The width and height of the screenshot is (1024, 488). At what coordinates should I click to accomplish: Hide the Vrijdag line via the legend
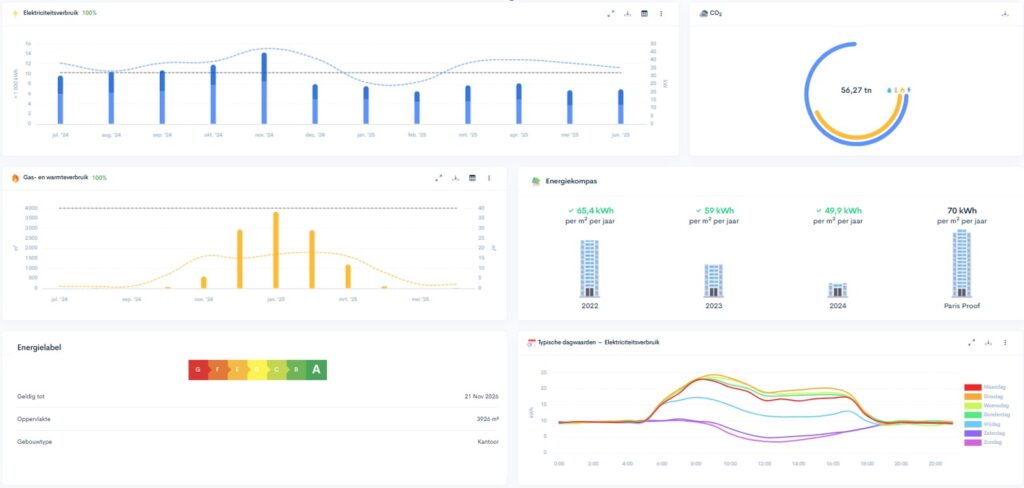click(x=984, y=424)
